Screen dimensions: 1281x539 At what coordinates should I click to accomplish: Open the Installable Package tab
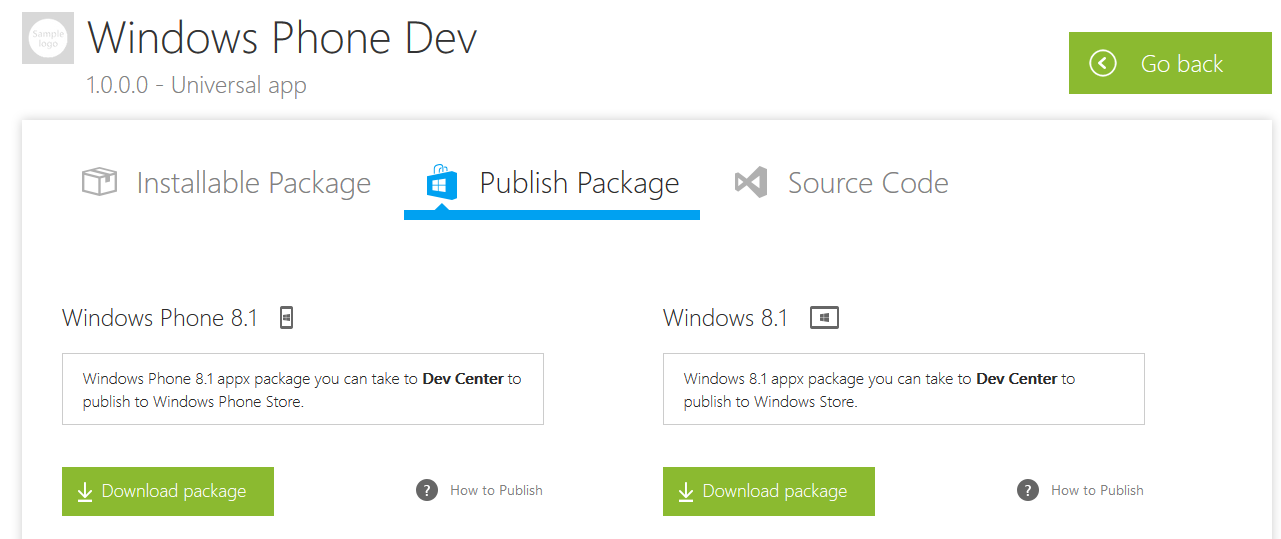point(226,183)
